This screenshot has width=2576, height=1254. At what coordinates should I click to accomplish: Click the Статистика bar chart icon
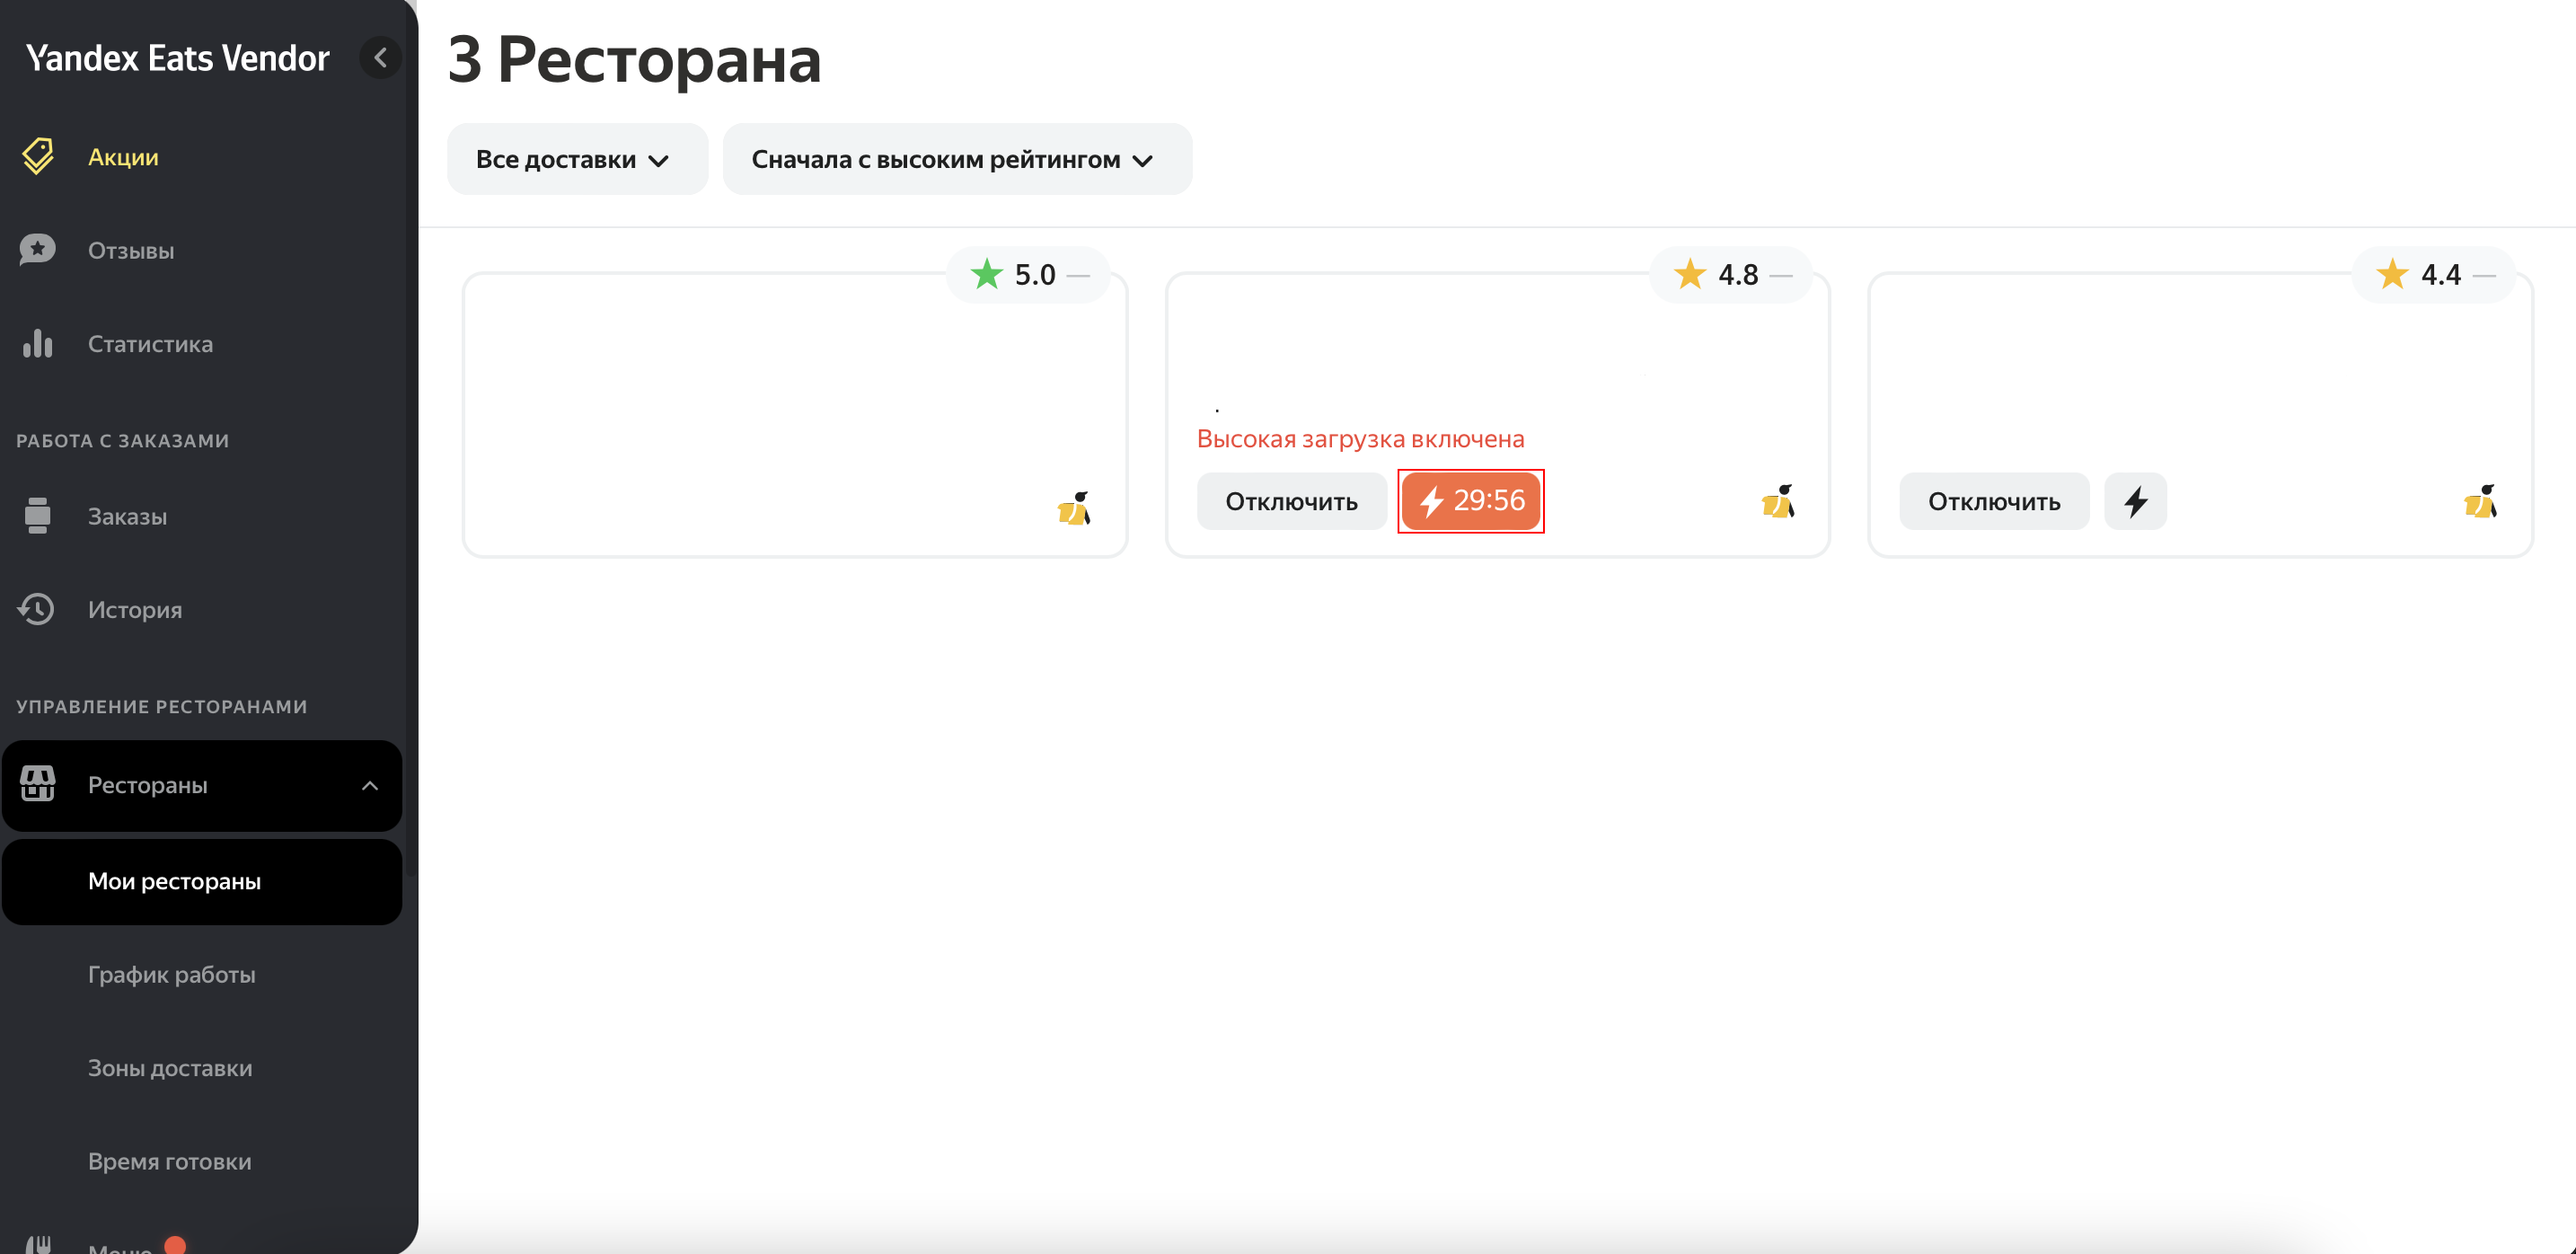[x=38, y=344]
